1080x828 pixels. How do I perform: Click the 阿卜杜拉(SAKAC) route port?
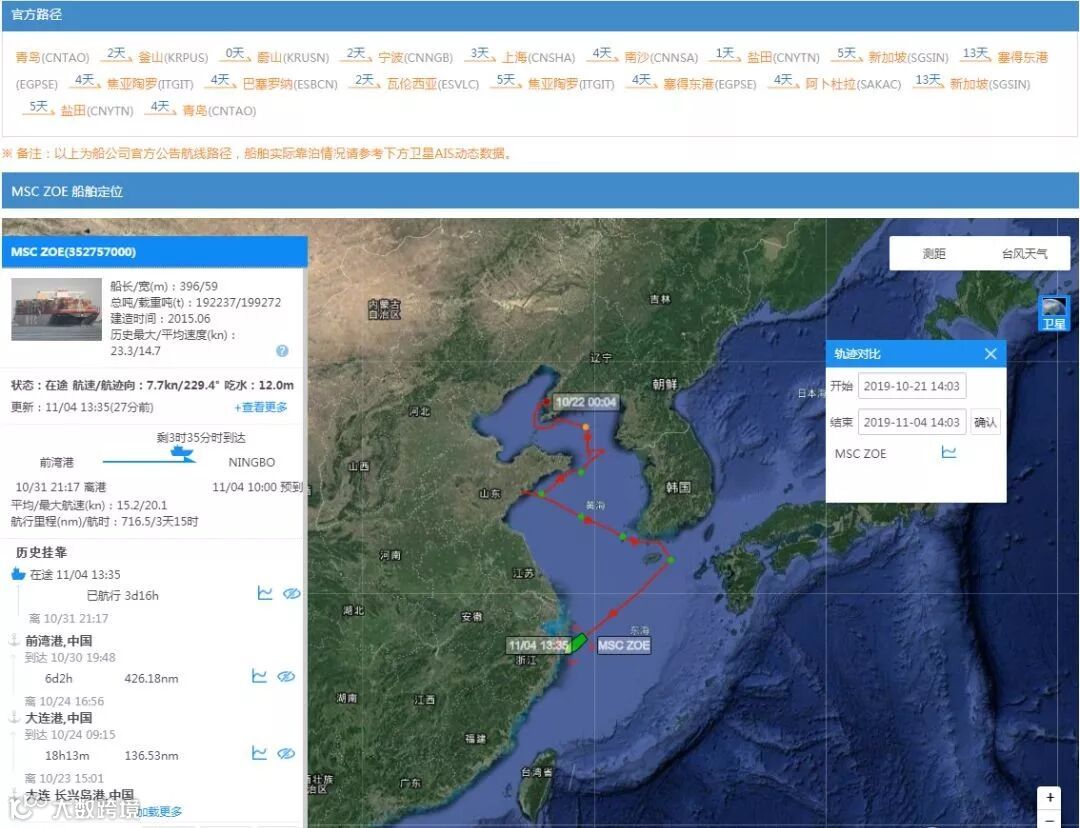tap(853, 84)
